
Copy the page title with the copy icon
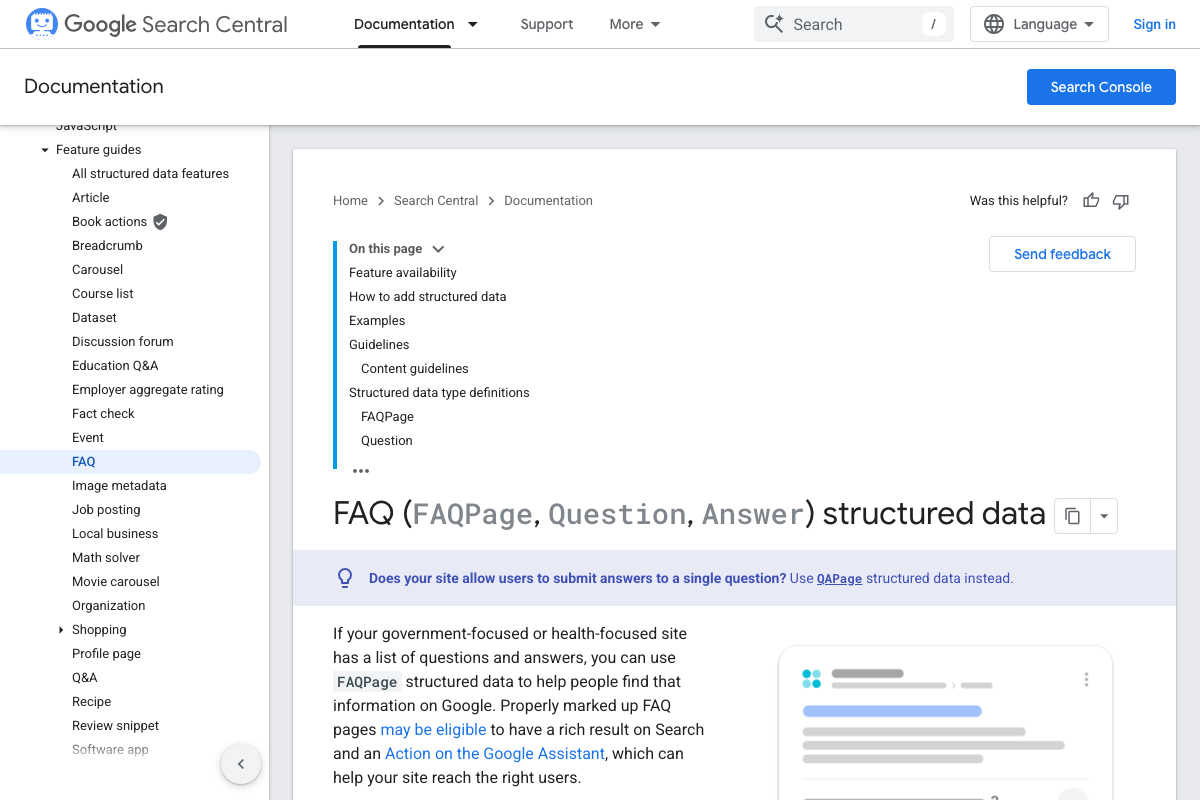click(x=1073, y=515)
